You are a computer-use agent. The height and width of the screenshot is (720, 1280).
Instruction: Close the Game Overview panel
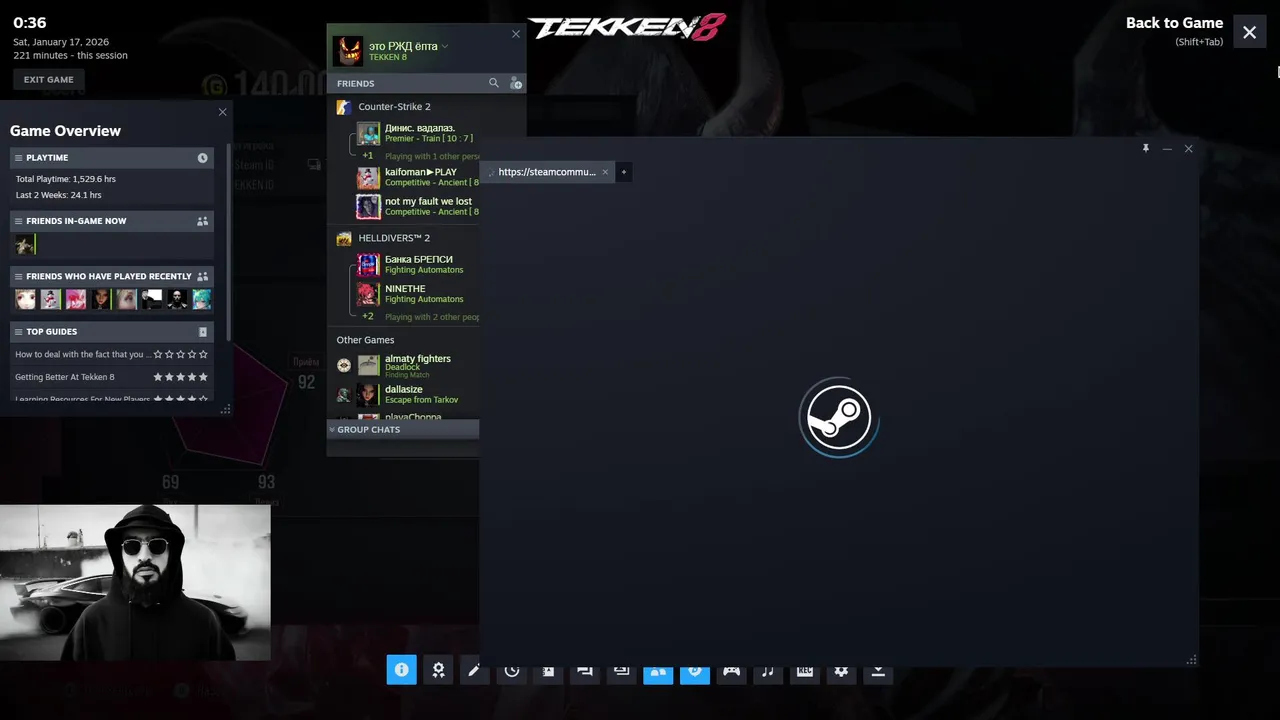222,112
